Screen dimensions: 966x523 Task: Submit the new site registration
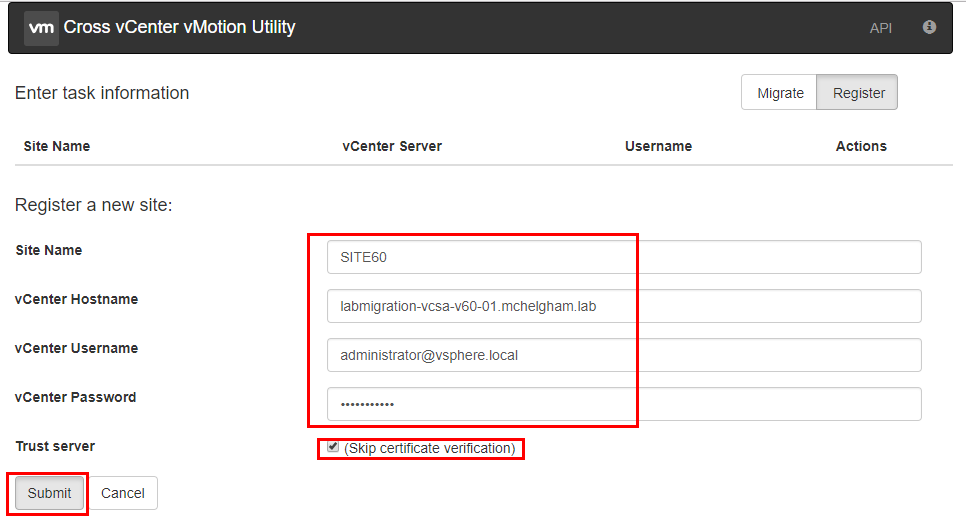49,493
